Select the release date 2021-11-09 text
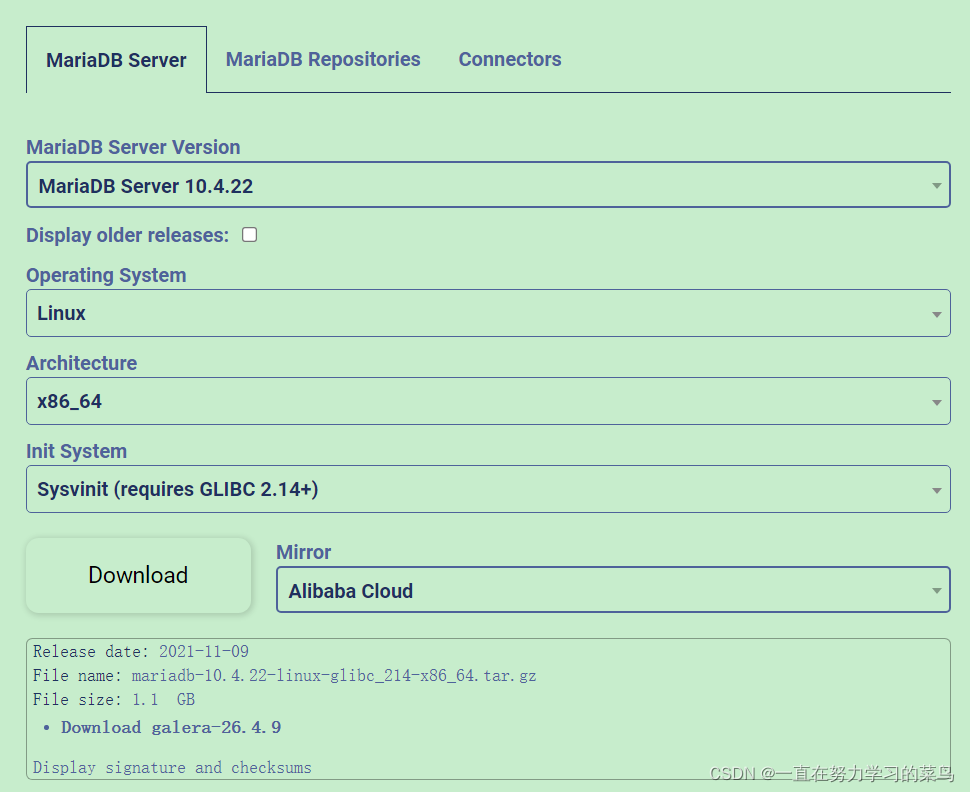 coord(204,651)
